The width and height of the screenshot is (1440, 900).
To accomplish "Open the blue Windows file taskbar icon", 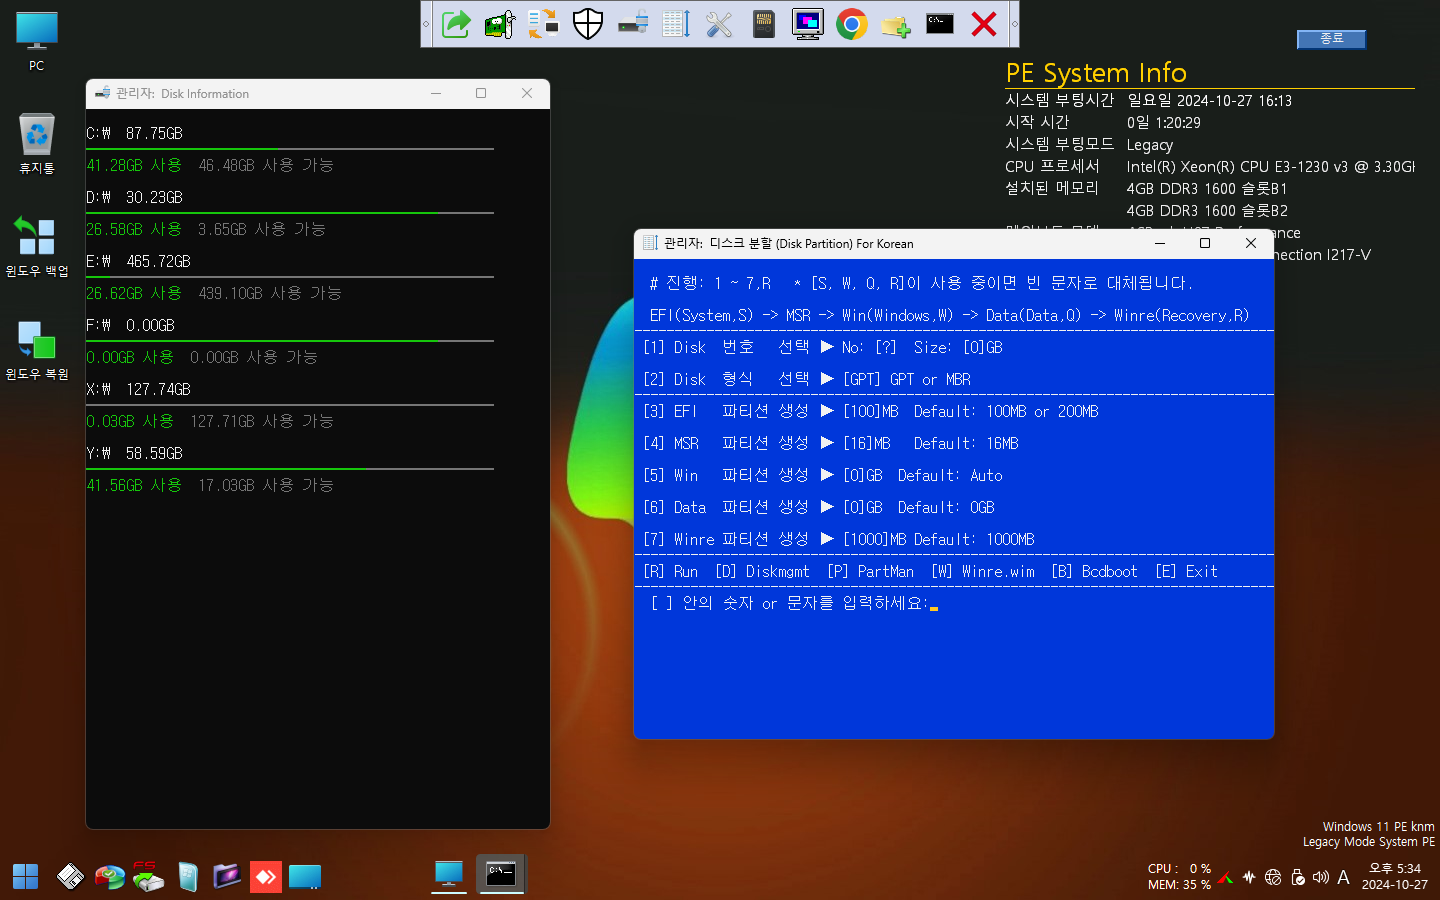I will tap(188, 877).
